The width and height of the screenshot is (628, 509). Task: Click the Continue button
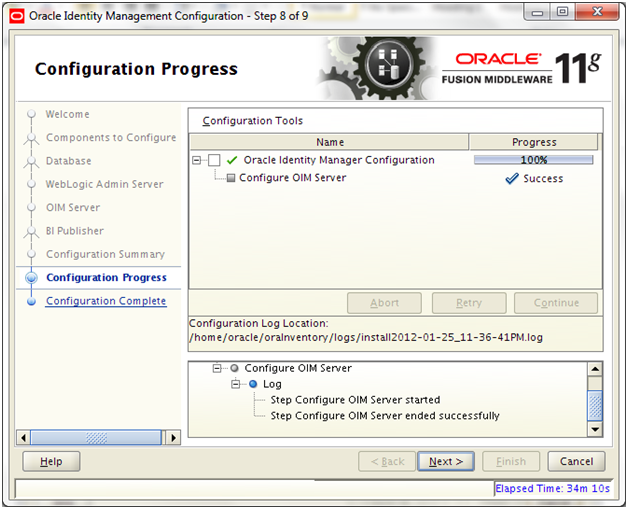(556, 303)
